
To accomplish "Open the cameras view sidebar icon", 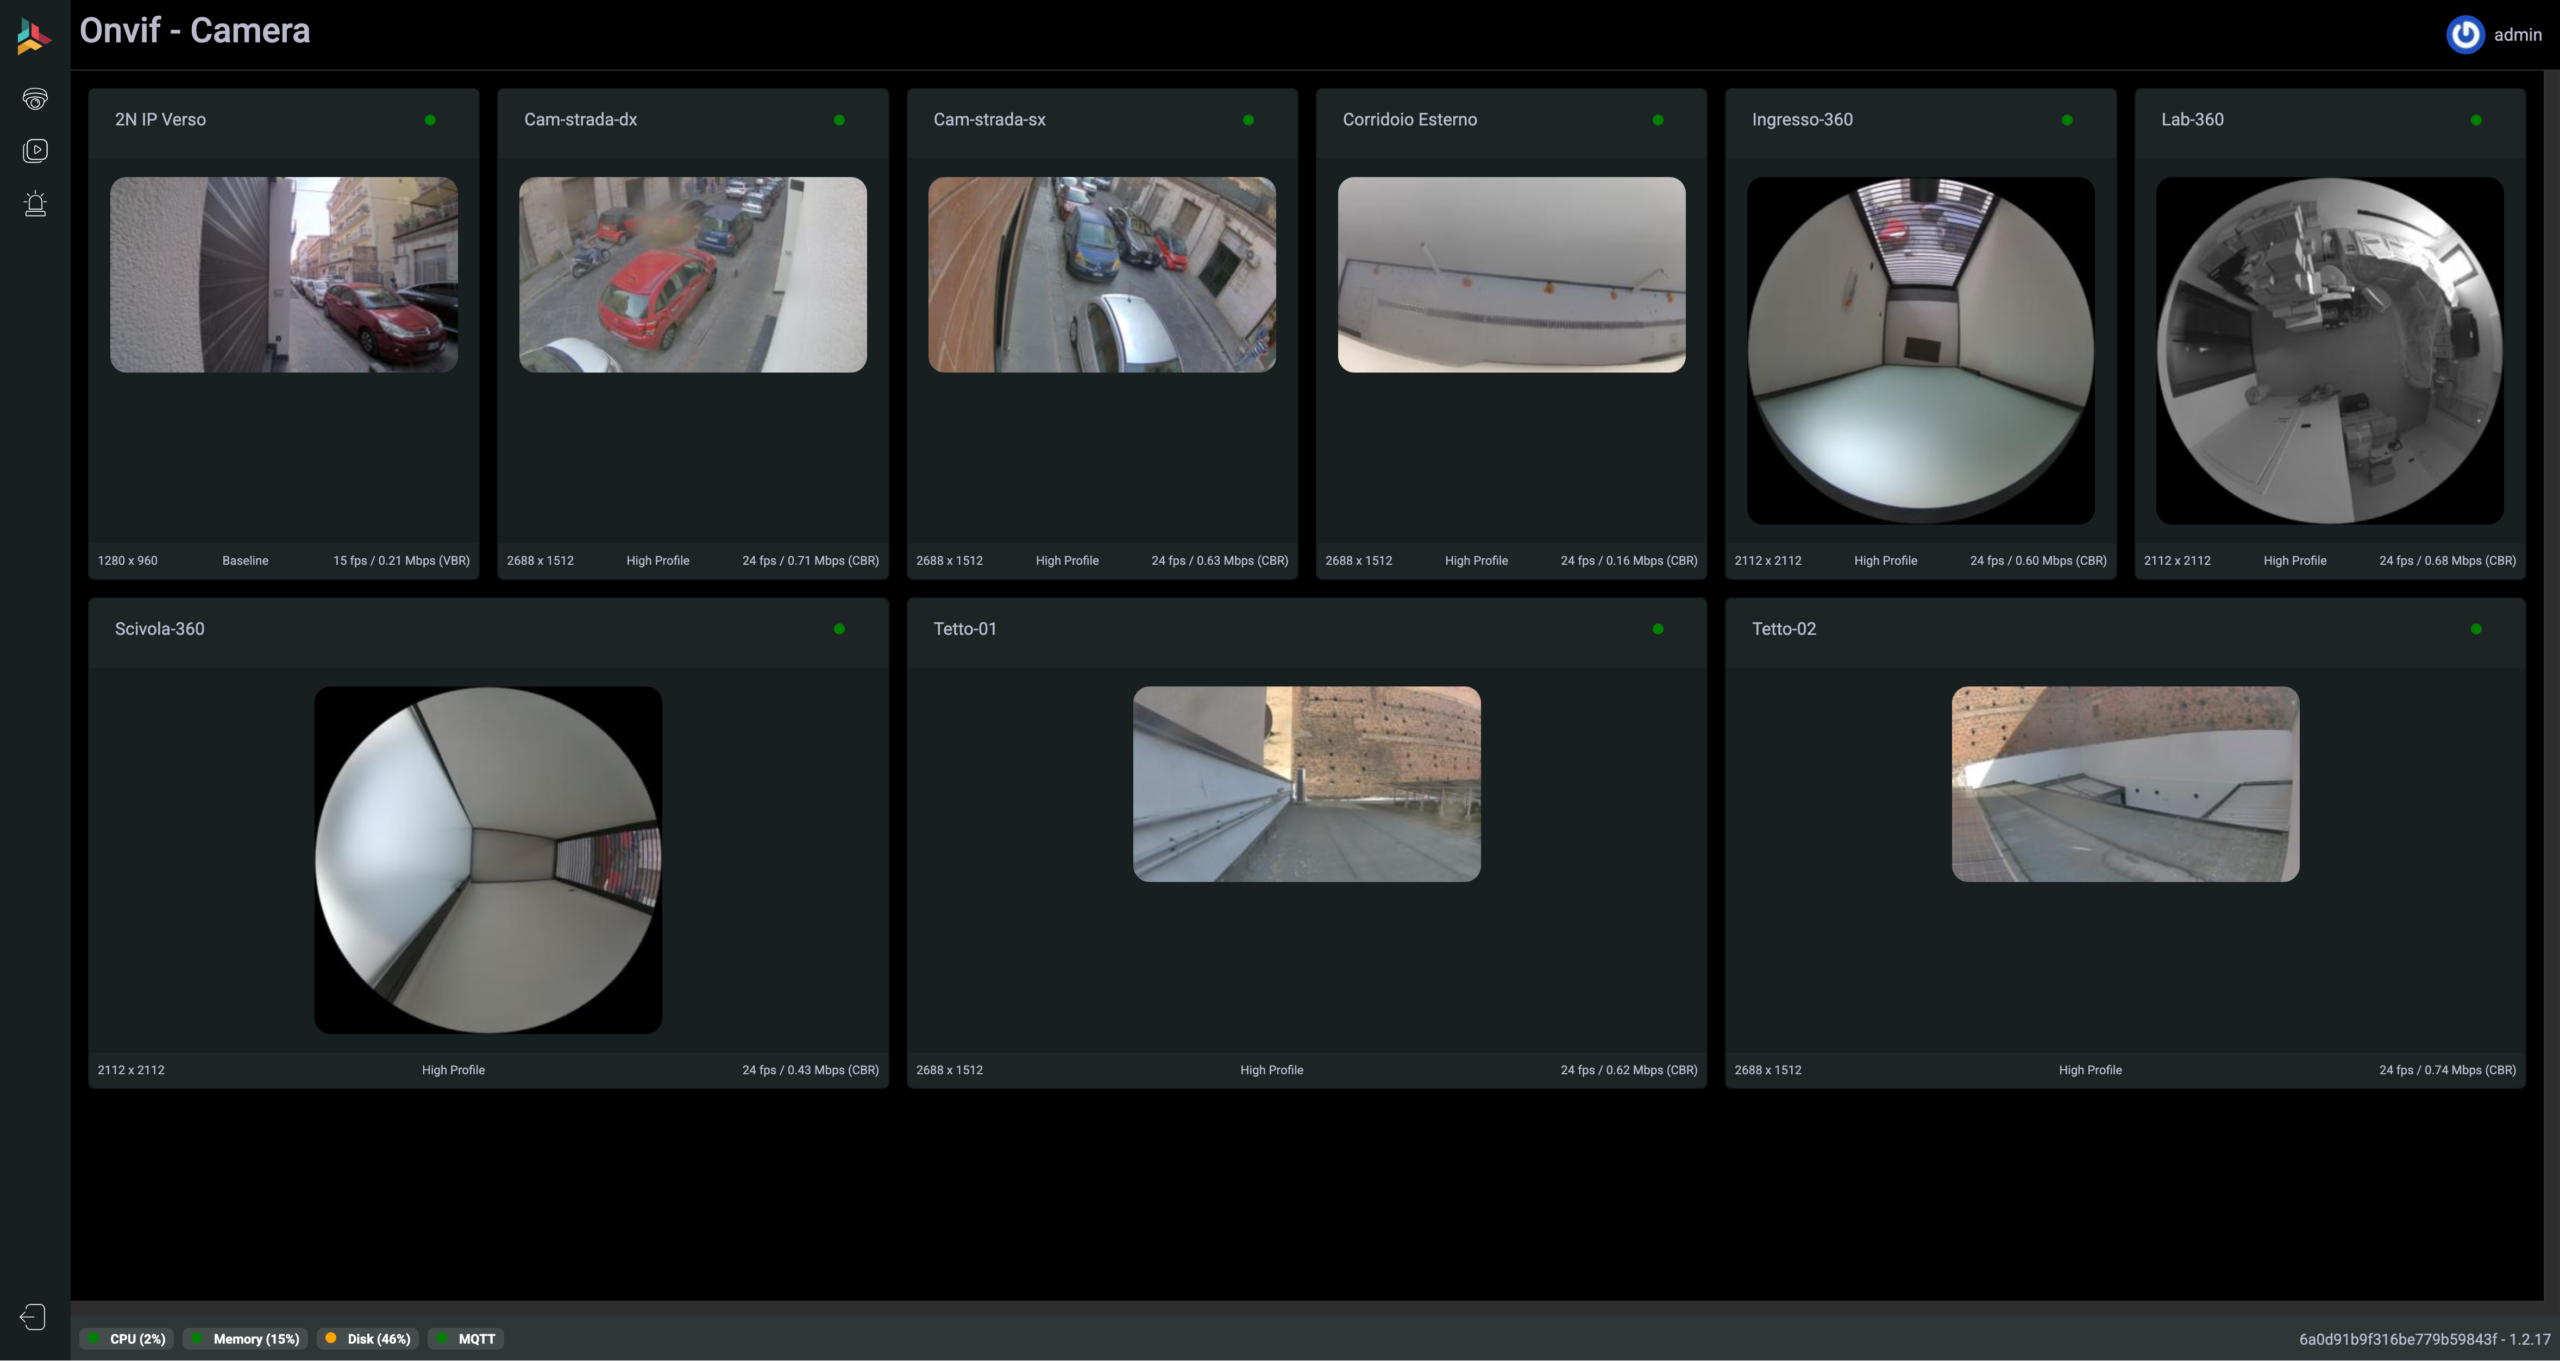I will (35, 98).
